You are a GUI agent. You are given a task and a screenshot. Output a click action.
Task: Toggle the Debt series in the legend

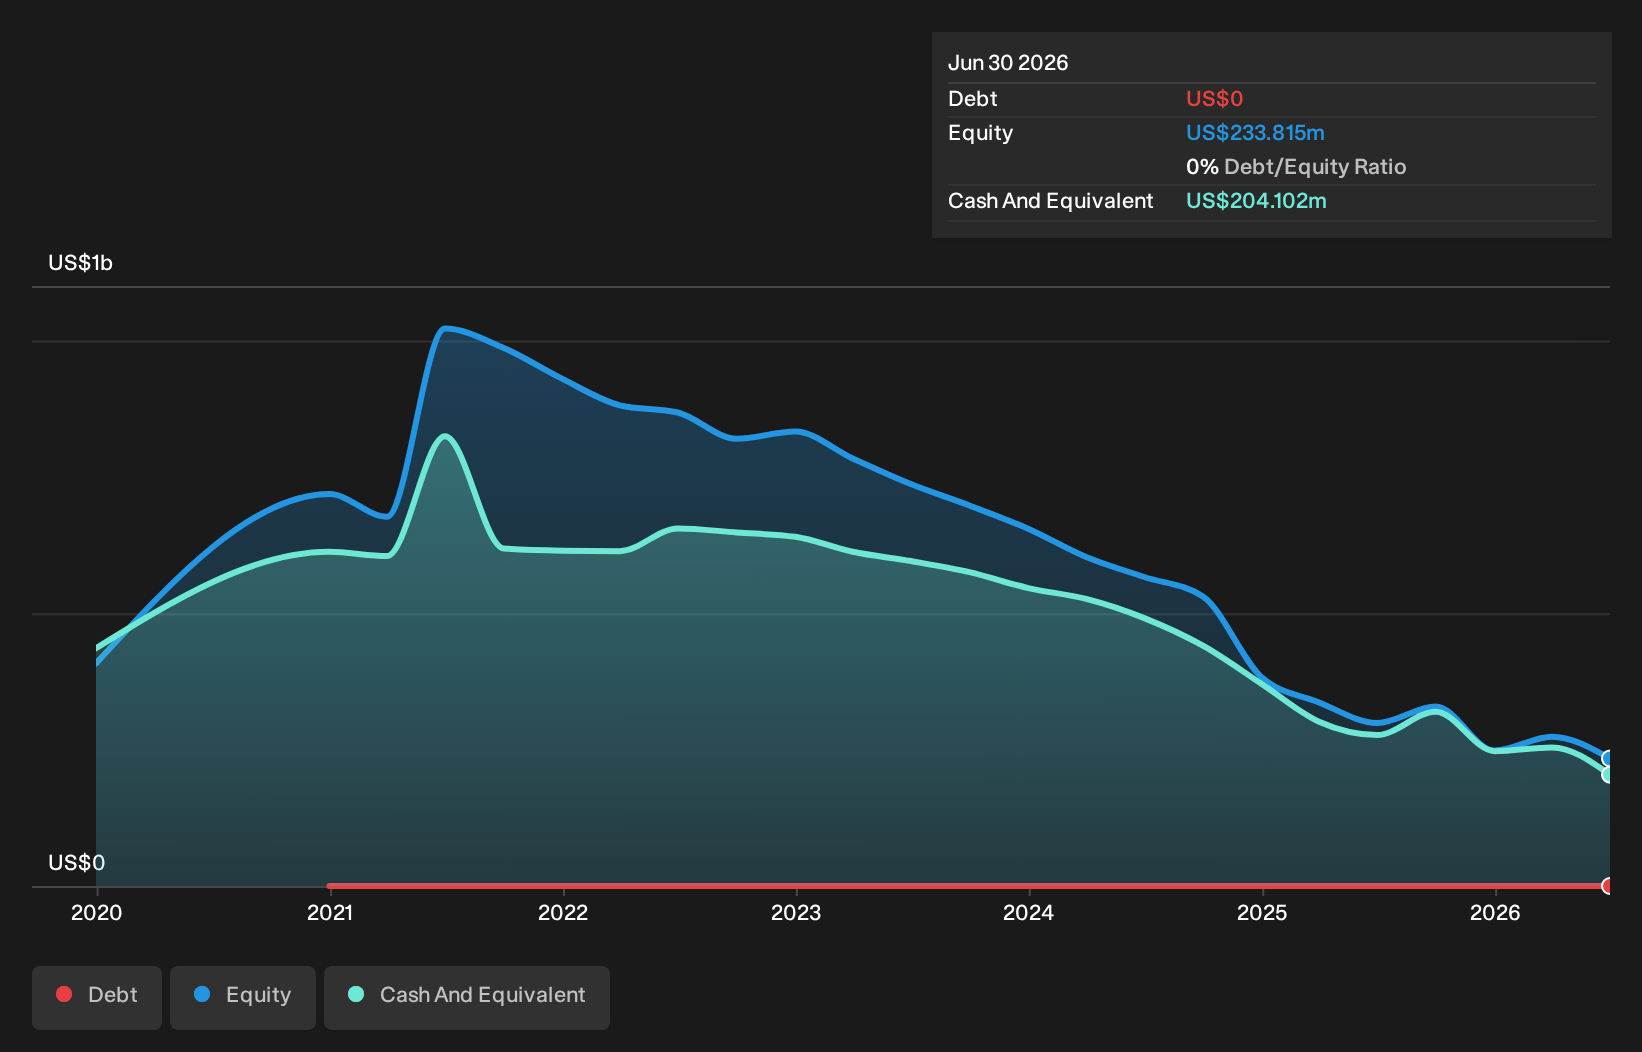pos(97,997)
